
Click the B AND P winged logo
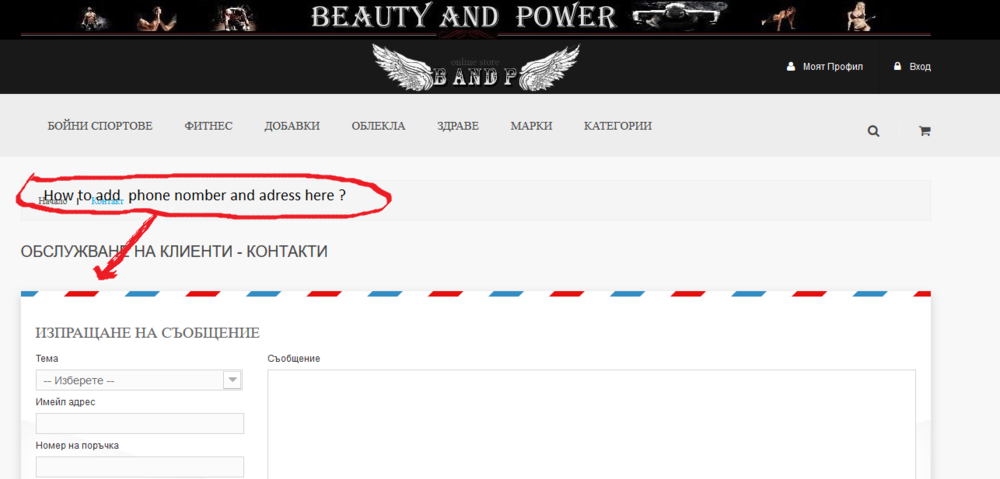(x=476, y=67)
